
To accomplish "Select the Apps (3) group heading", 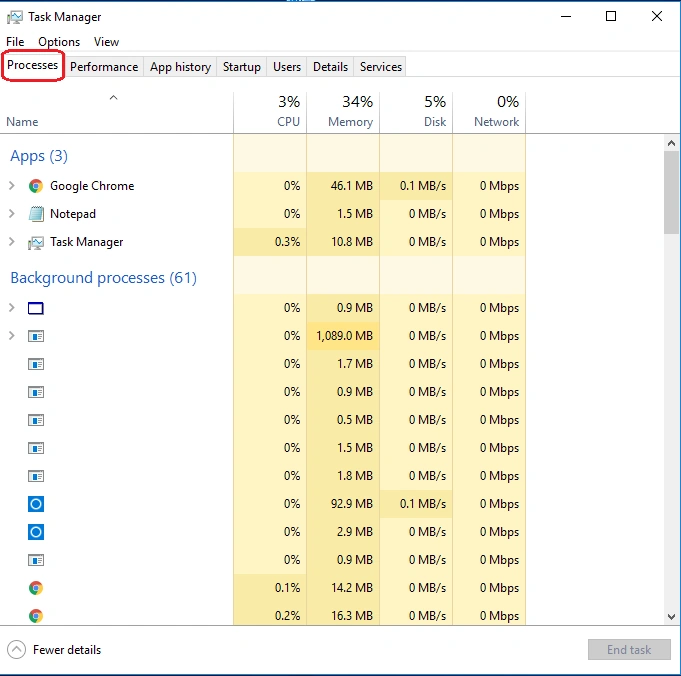I will click(x=39, y=156).
